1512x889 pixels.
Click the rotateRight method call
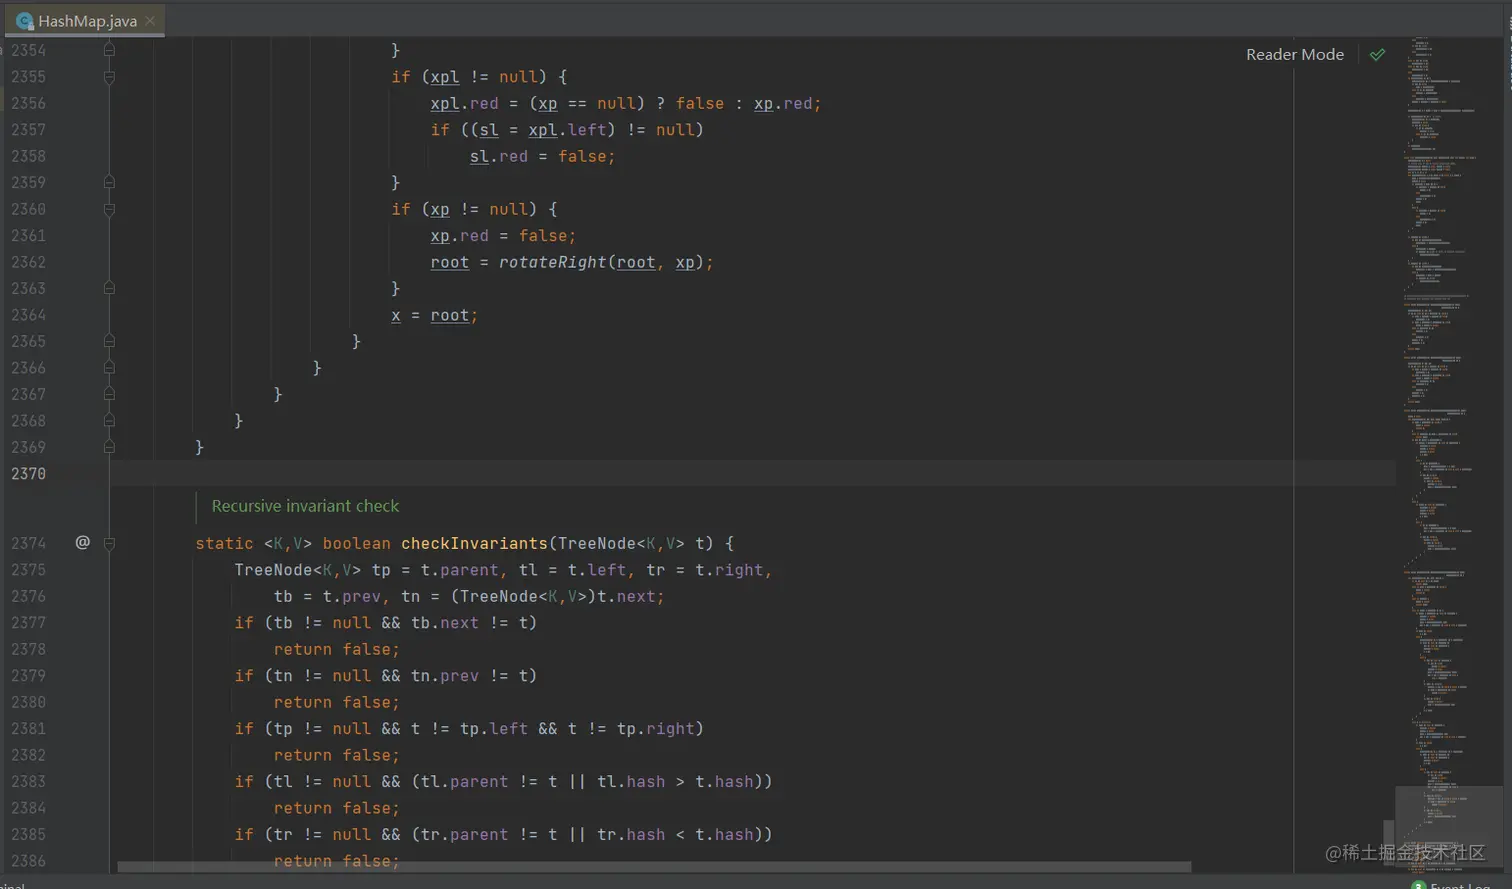pos(553,262)
